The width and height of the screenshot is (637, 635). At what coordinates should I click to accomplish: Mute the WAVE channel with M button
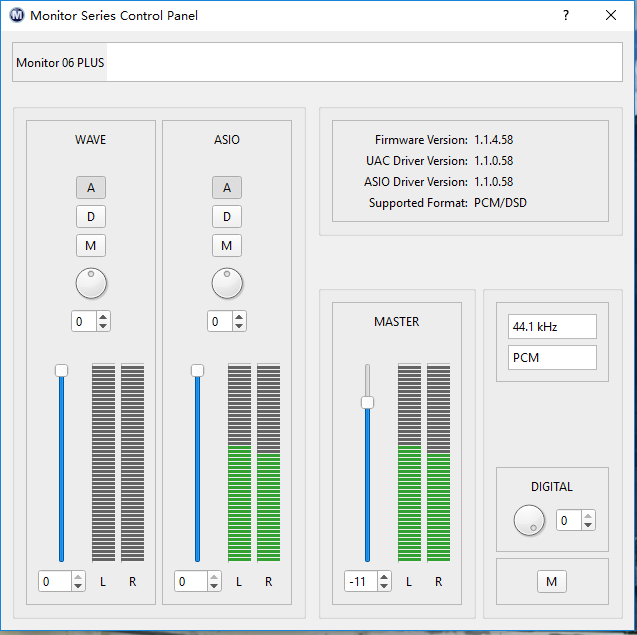pyautogui.click(x=91, y=245)
